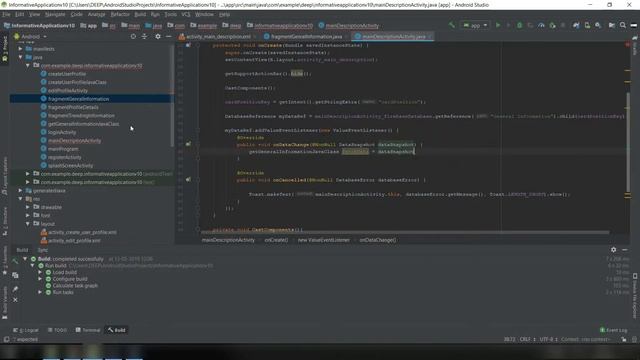Open the TODO tool window button
The image size is (640, 360).
pos(57,330)
